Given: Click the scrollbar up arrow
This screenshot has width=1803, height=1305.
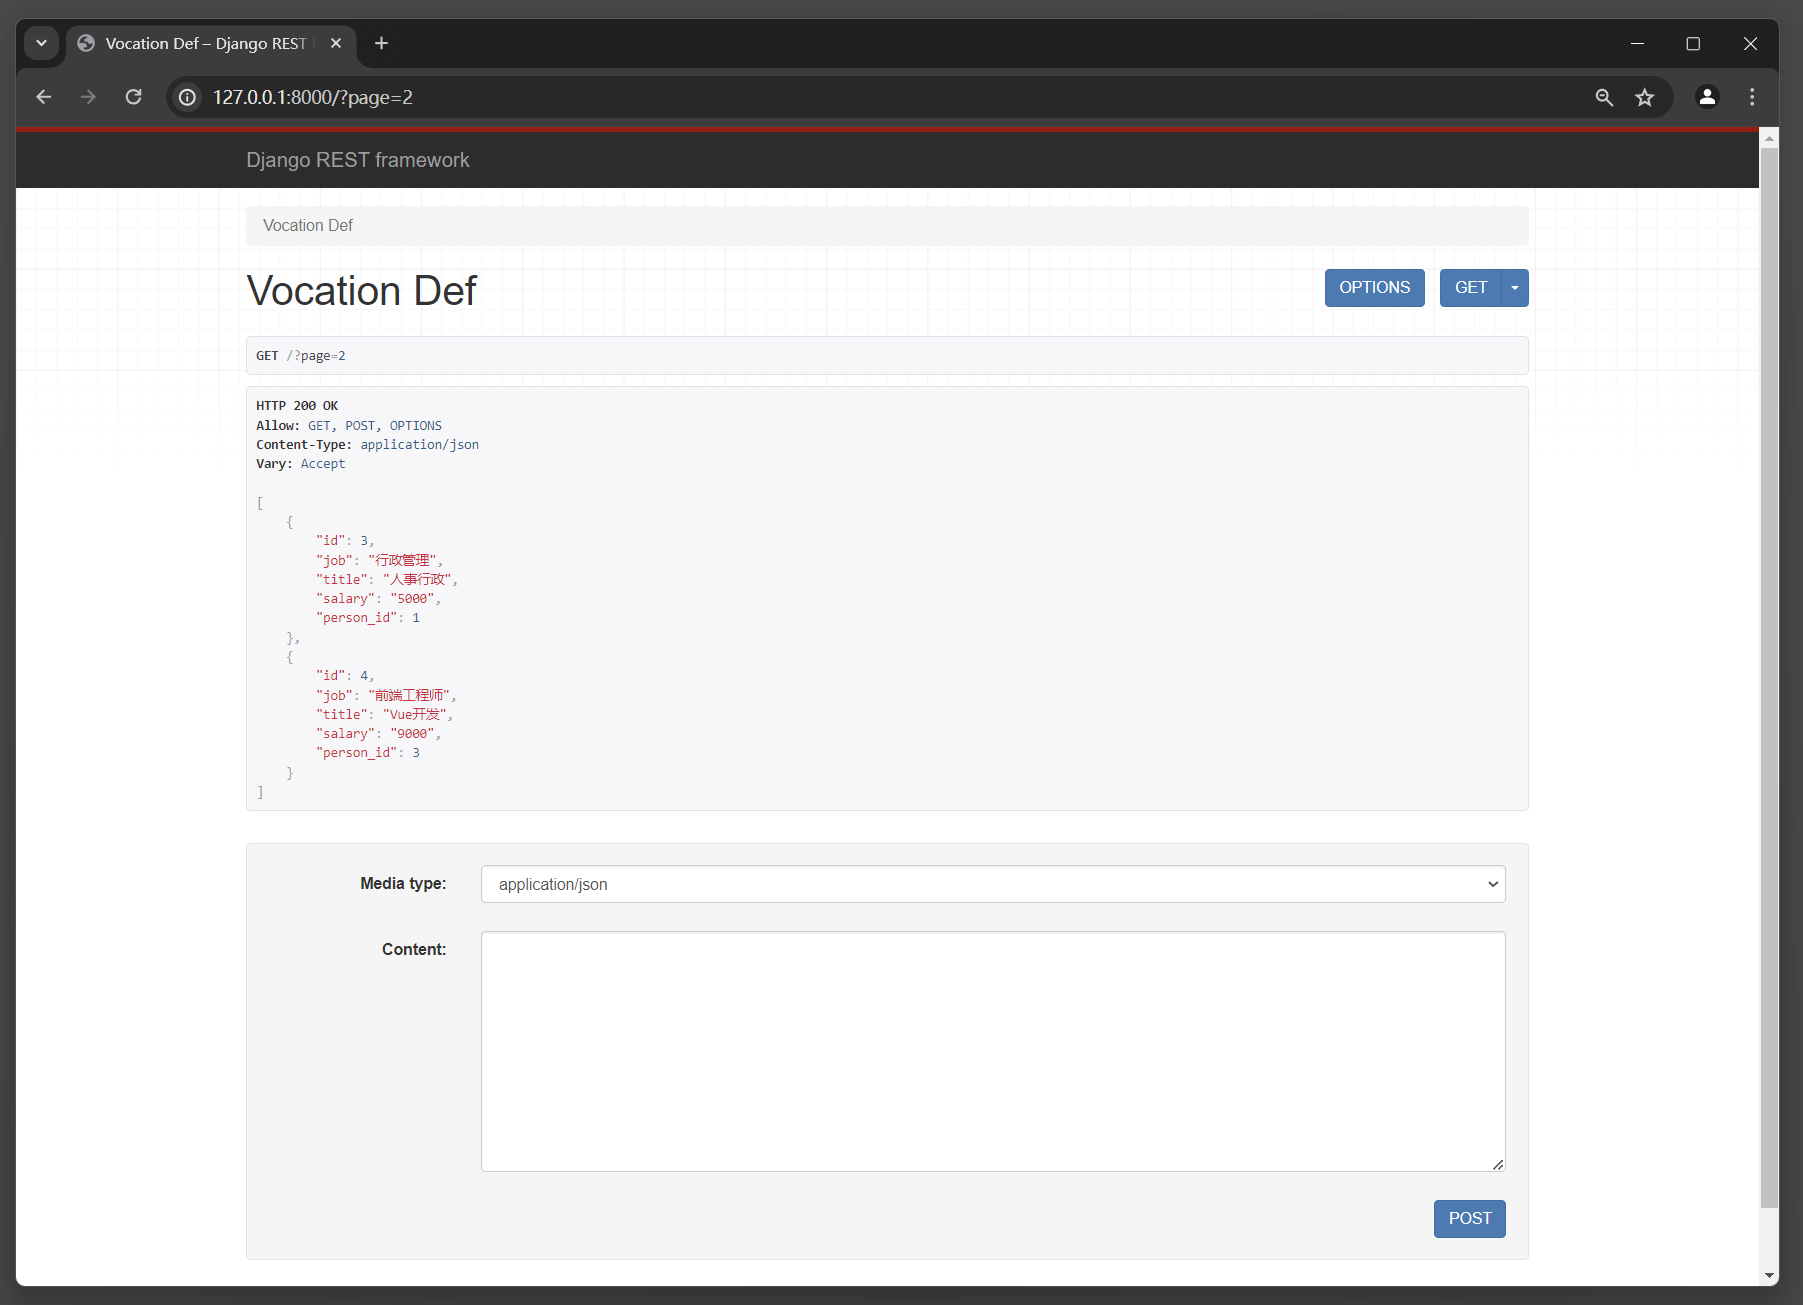Looking at the screenshot, I should point(1769,138).
